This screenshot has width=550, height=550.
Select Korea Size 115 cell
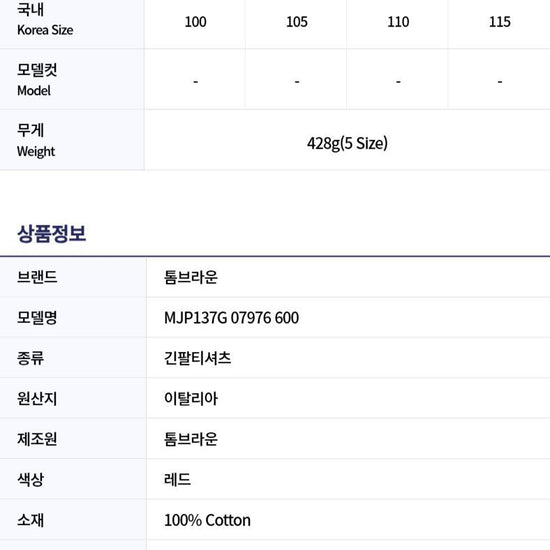[499, 22]
